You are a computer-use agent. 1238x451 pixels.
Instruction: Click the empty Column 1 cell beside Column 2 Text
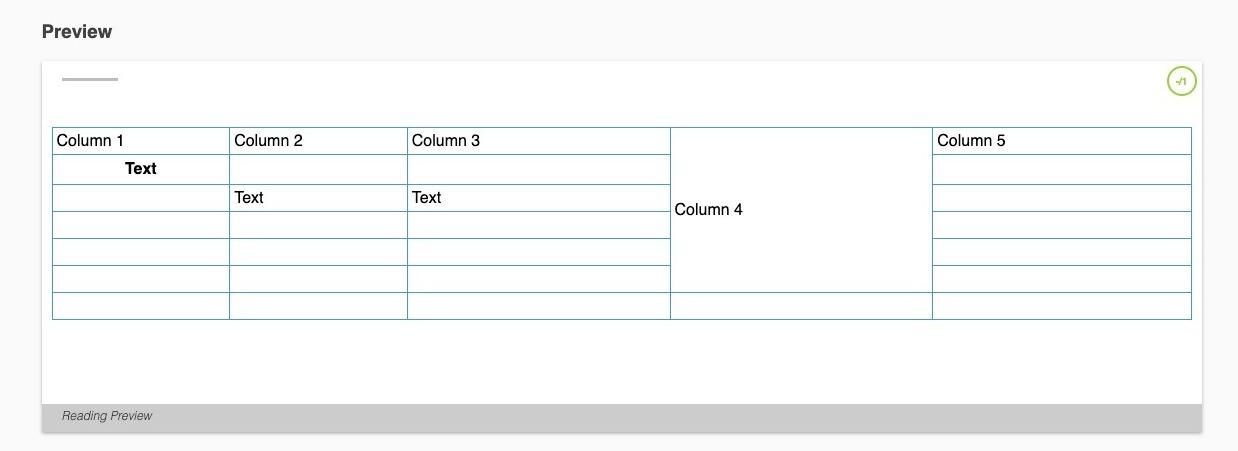click(141, 198)
